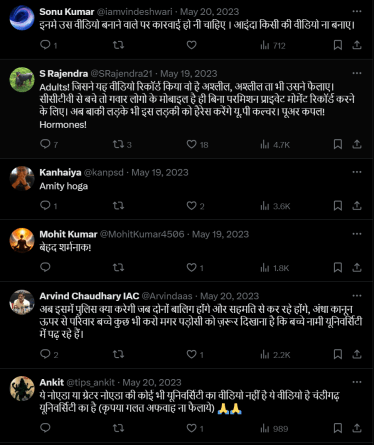Open May 19, 2023 timestamp on Kanhaiya's tweet
The image size is (374, 445).
coord(160,172)
